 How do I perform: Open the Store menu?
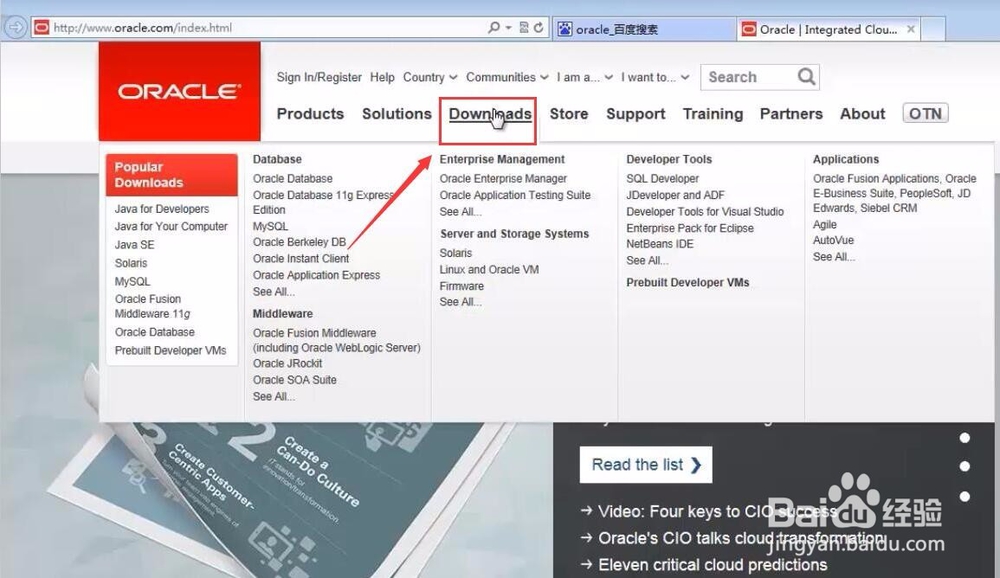(x=569, y=114)
